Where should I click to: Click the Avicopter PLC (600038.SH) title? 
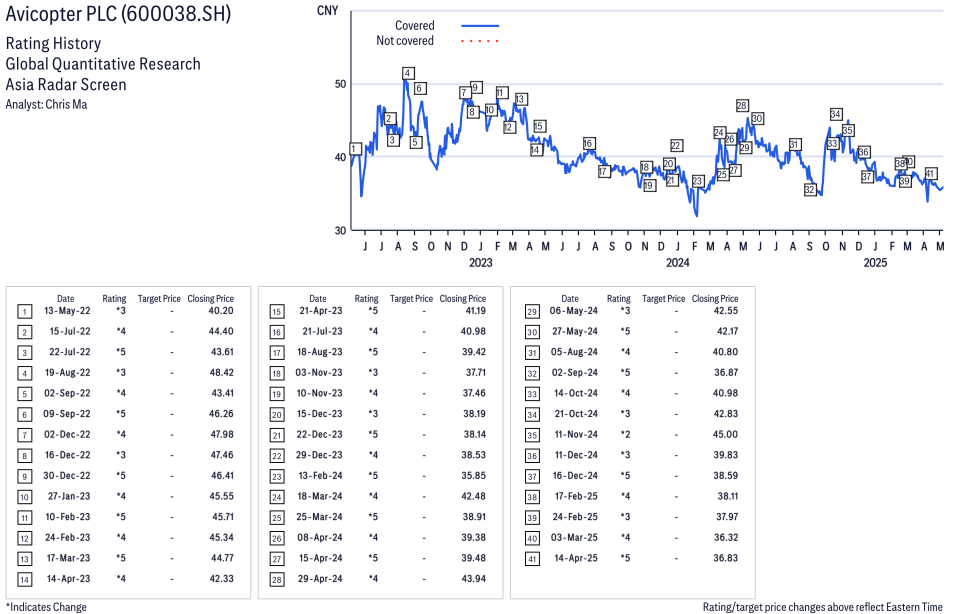119,13
